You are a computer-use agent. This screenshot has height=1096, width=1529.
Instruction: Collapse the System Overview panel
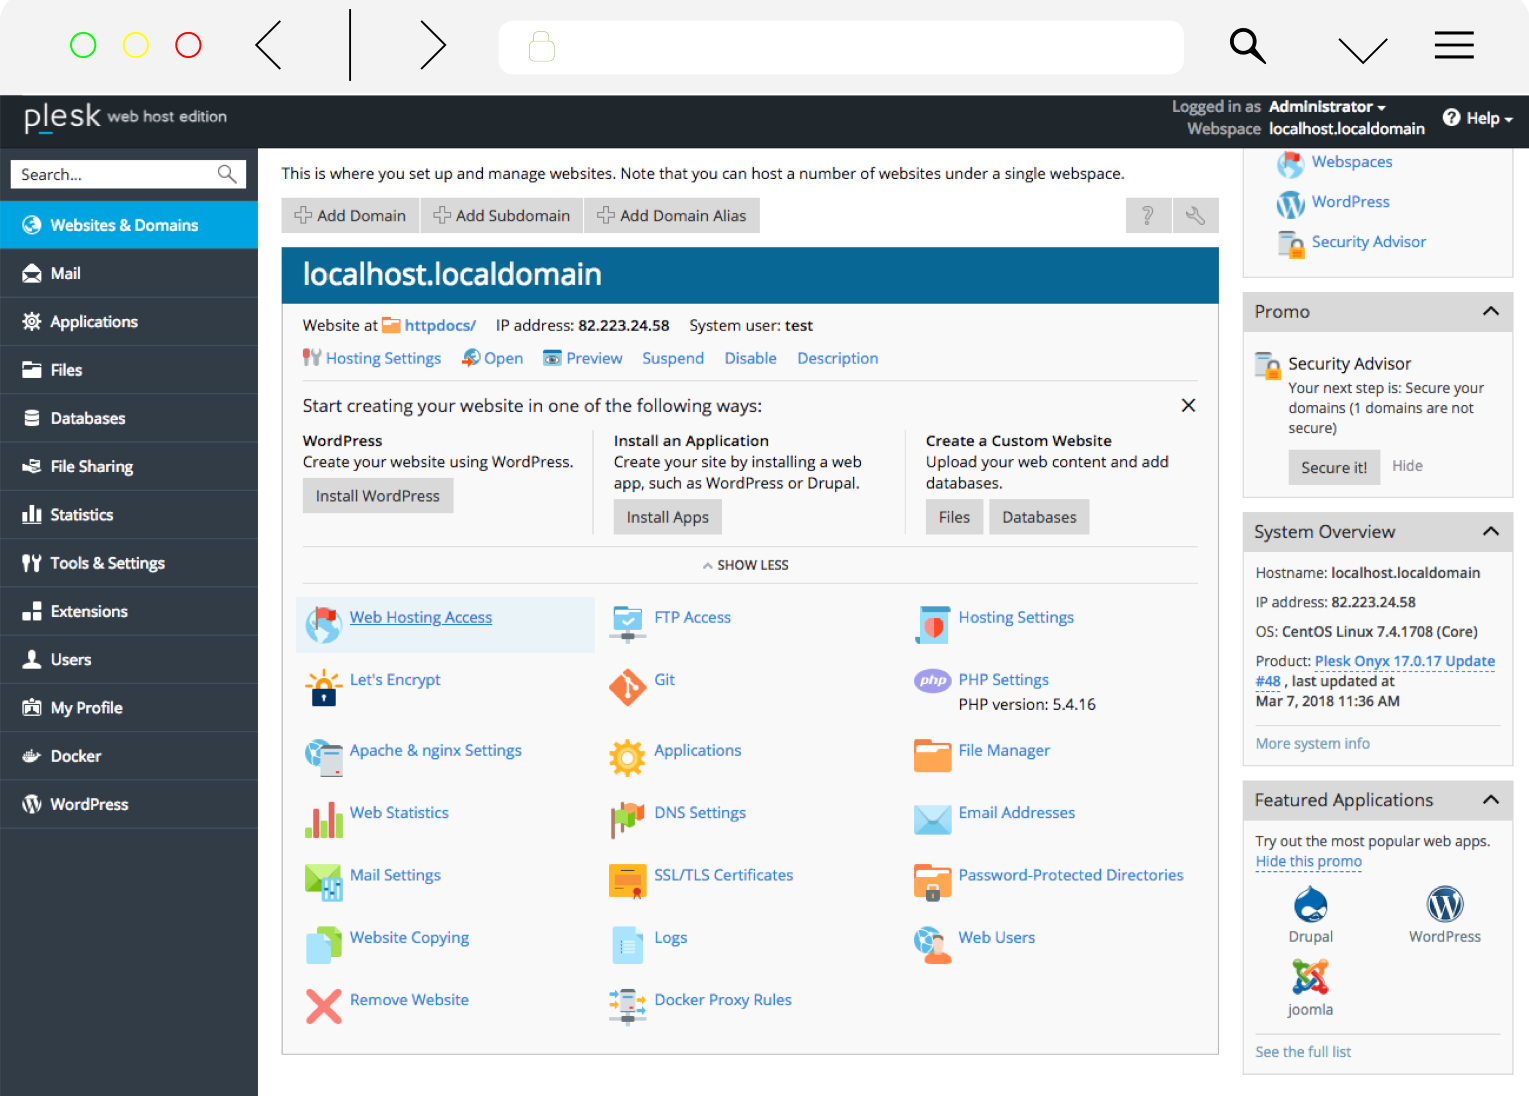1490,531
